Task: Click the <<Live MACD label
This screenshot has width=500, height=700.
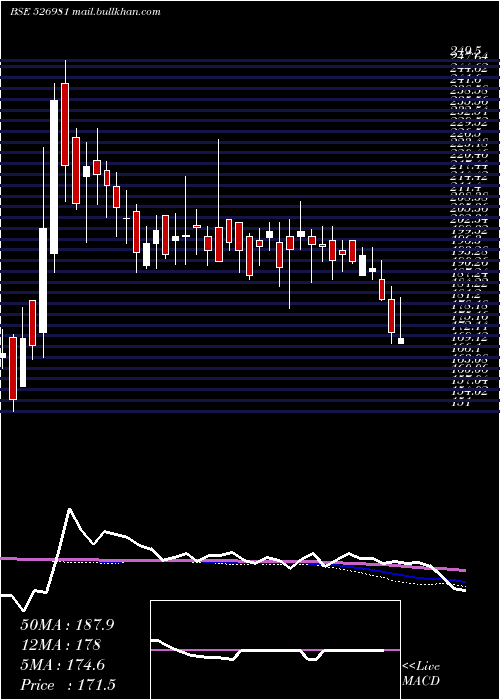Action: point(421,674)
